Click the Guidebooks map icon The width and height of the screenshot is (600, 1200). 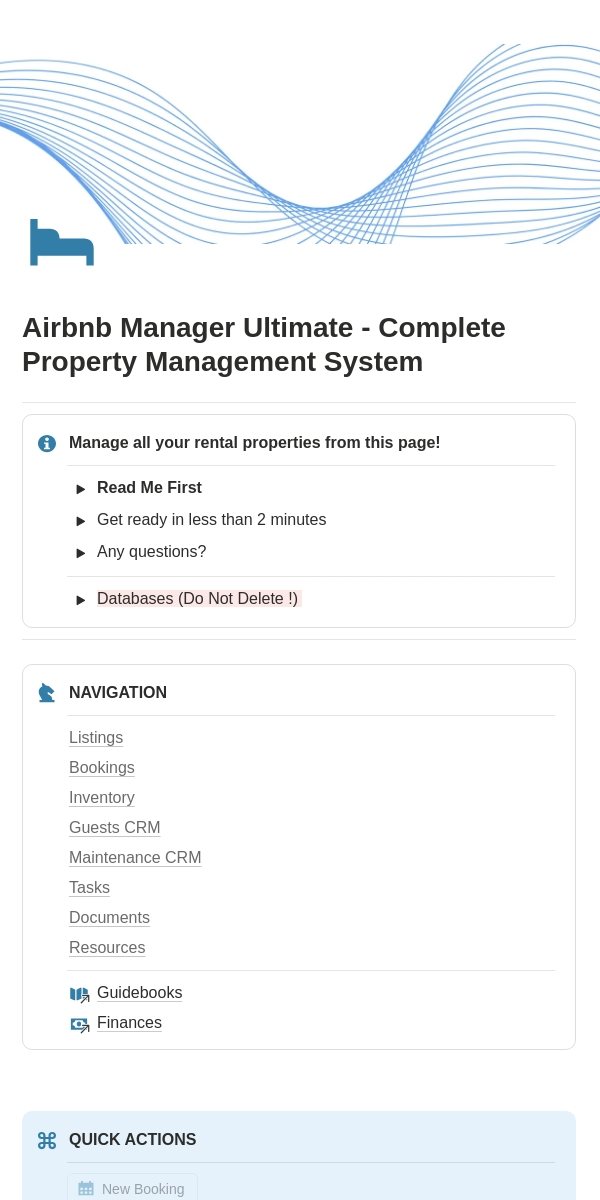coord(80,994)
